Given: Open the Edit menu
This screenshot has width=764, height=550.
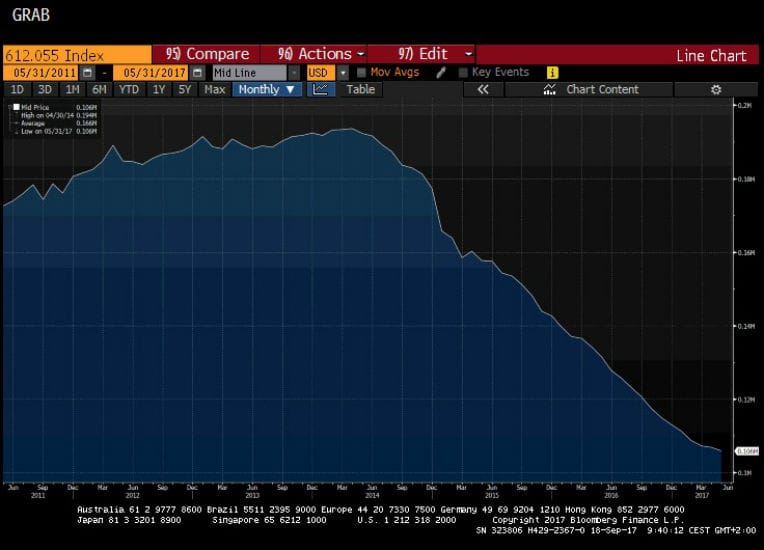Looking at the screenshot, I should 424,54.
